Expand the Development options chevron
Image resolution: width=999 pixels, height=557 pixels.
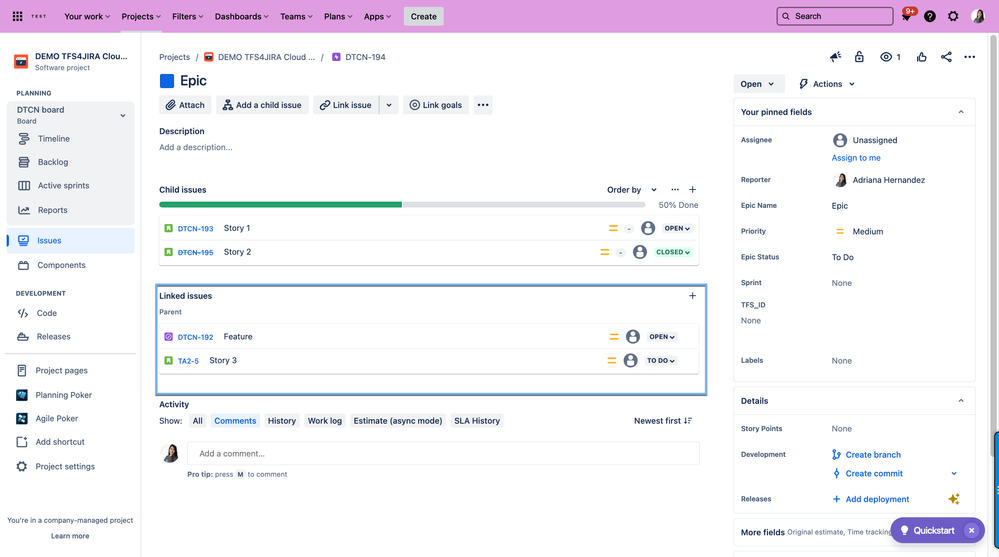(x=954, y=474)
